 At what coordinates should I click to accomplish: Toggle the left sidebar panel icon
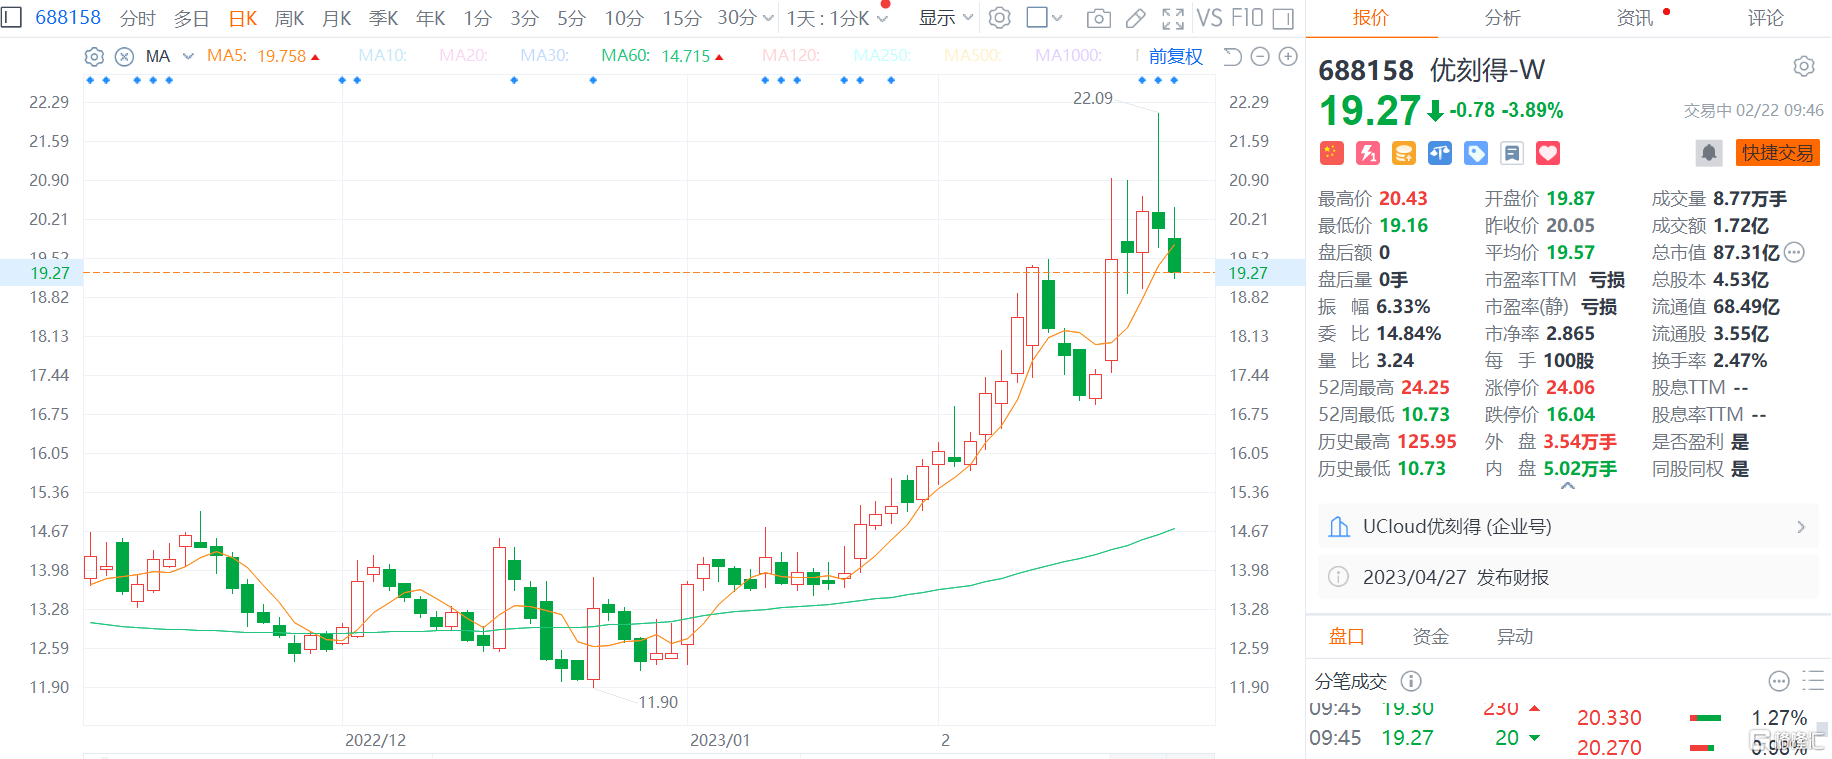point(11,17)
